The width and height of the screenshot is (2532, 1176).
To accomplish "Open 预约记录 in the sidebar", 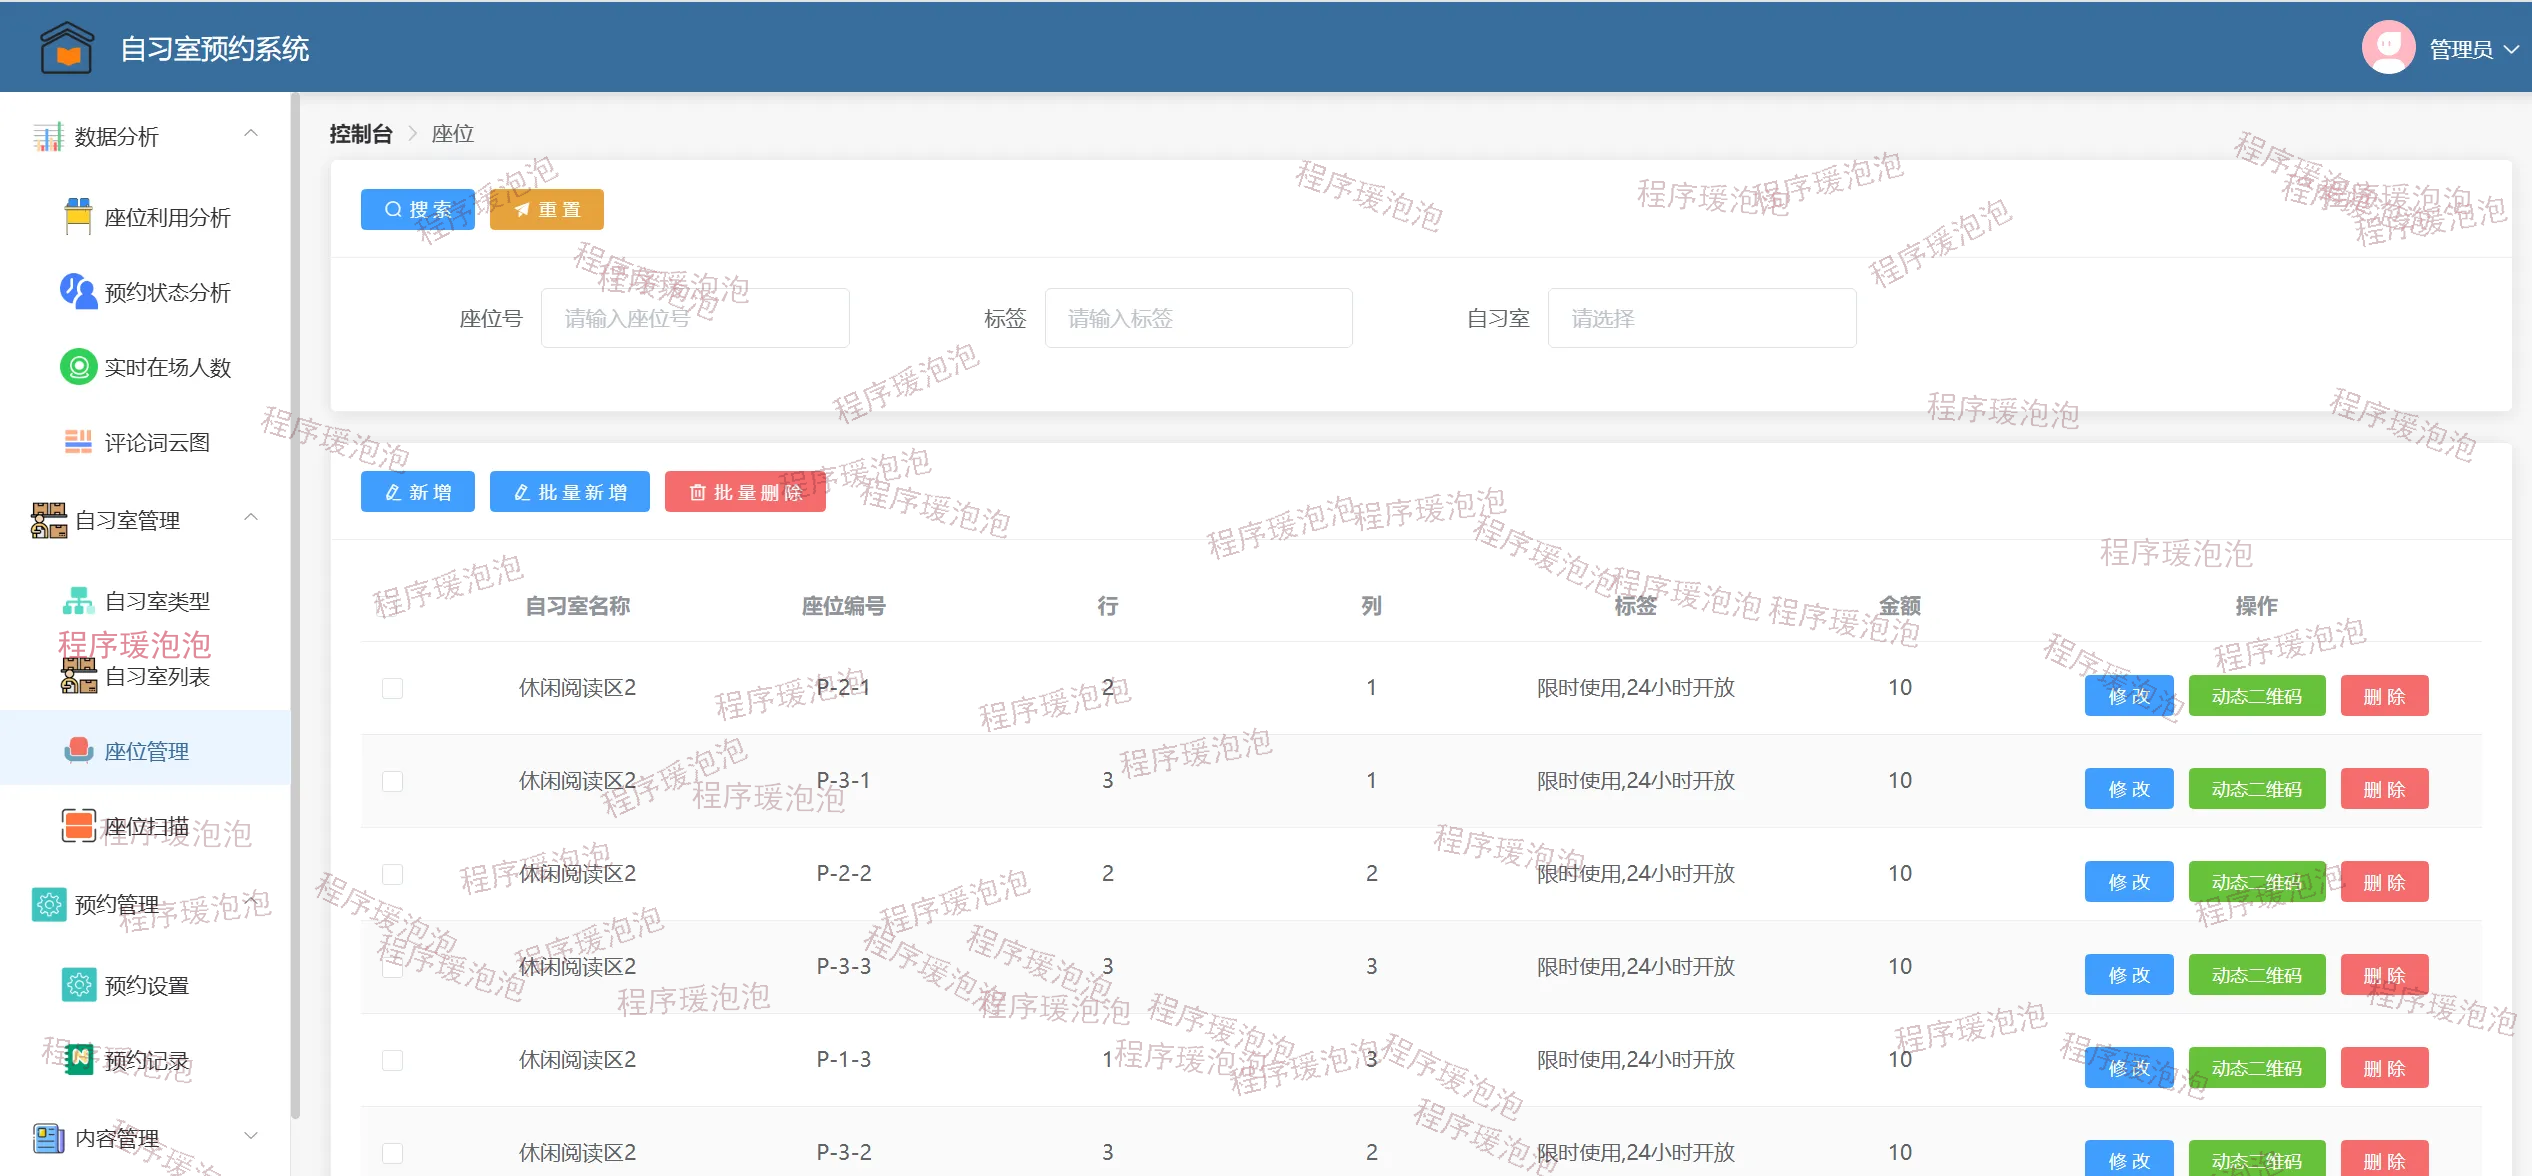I will 147,1060.
